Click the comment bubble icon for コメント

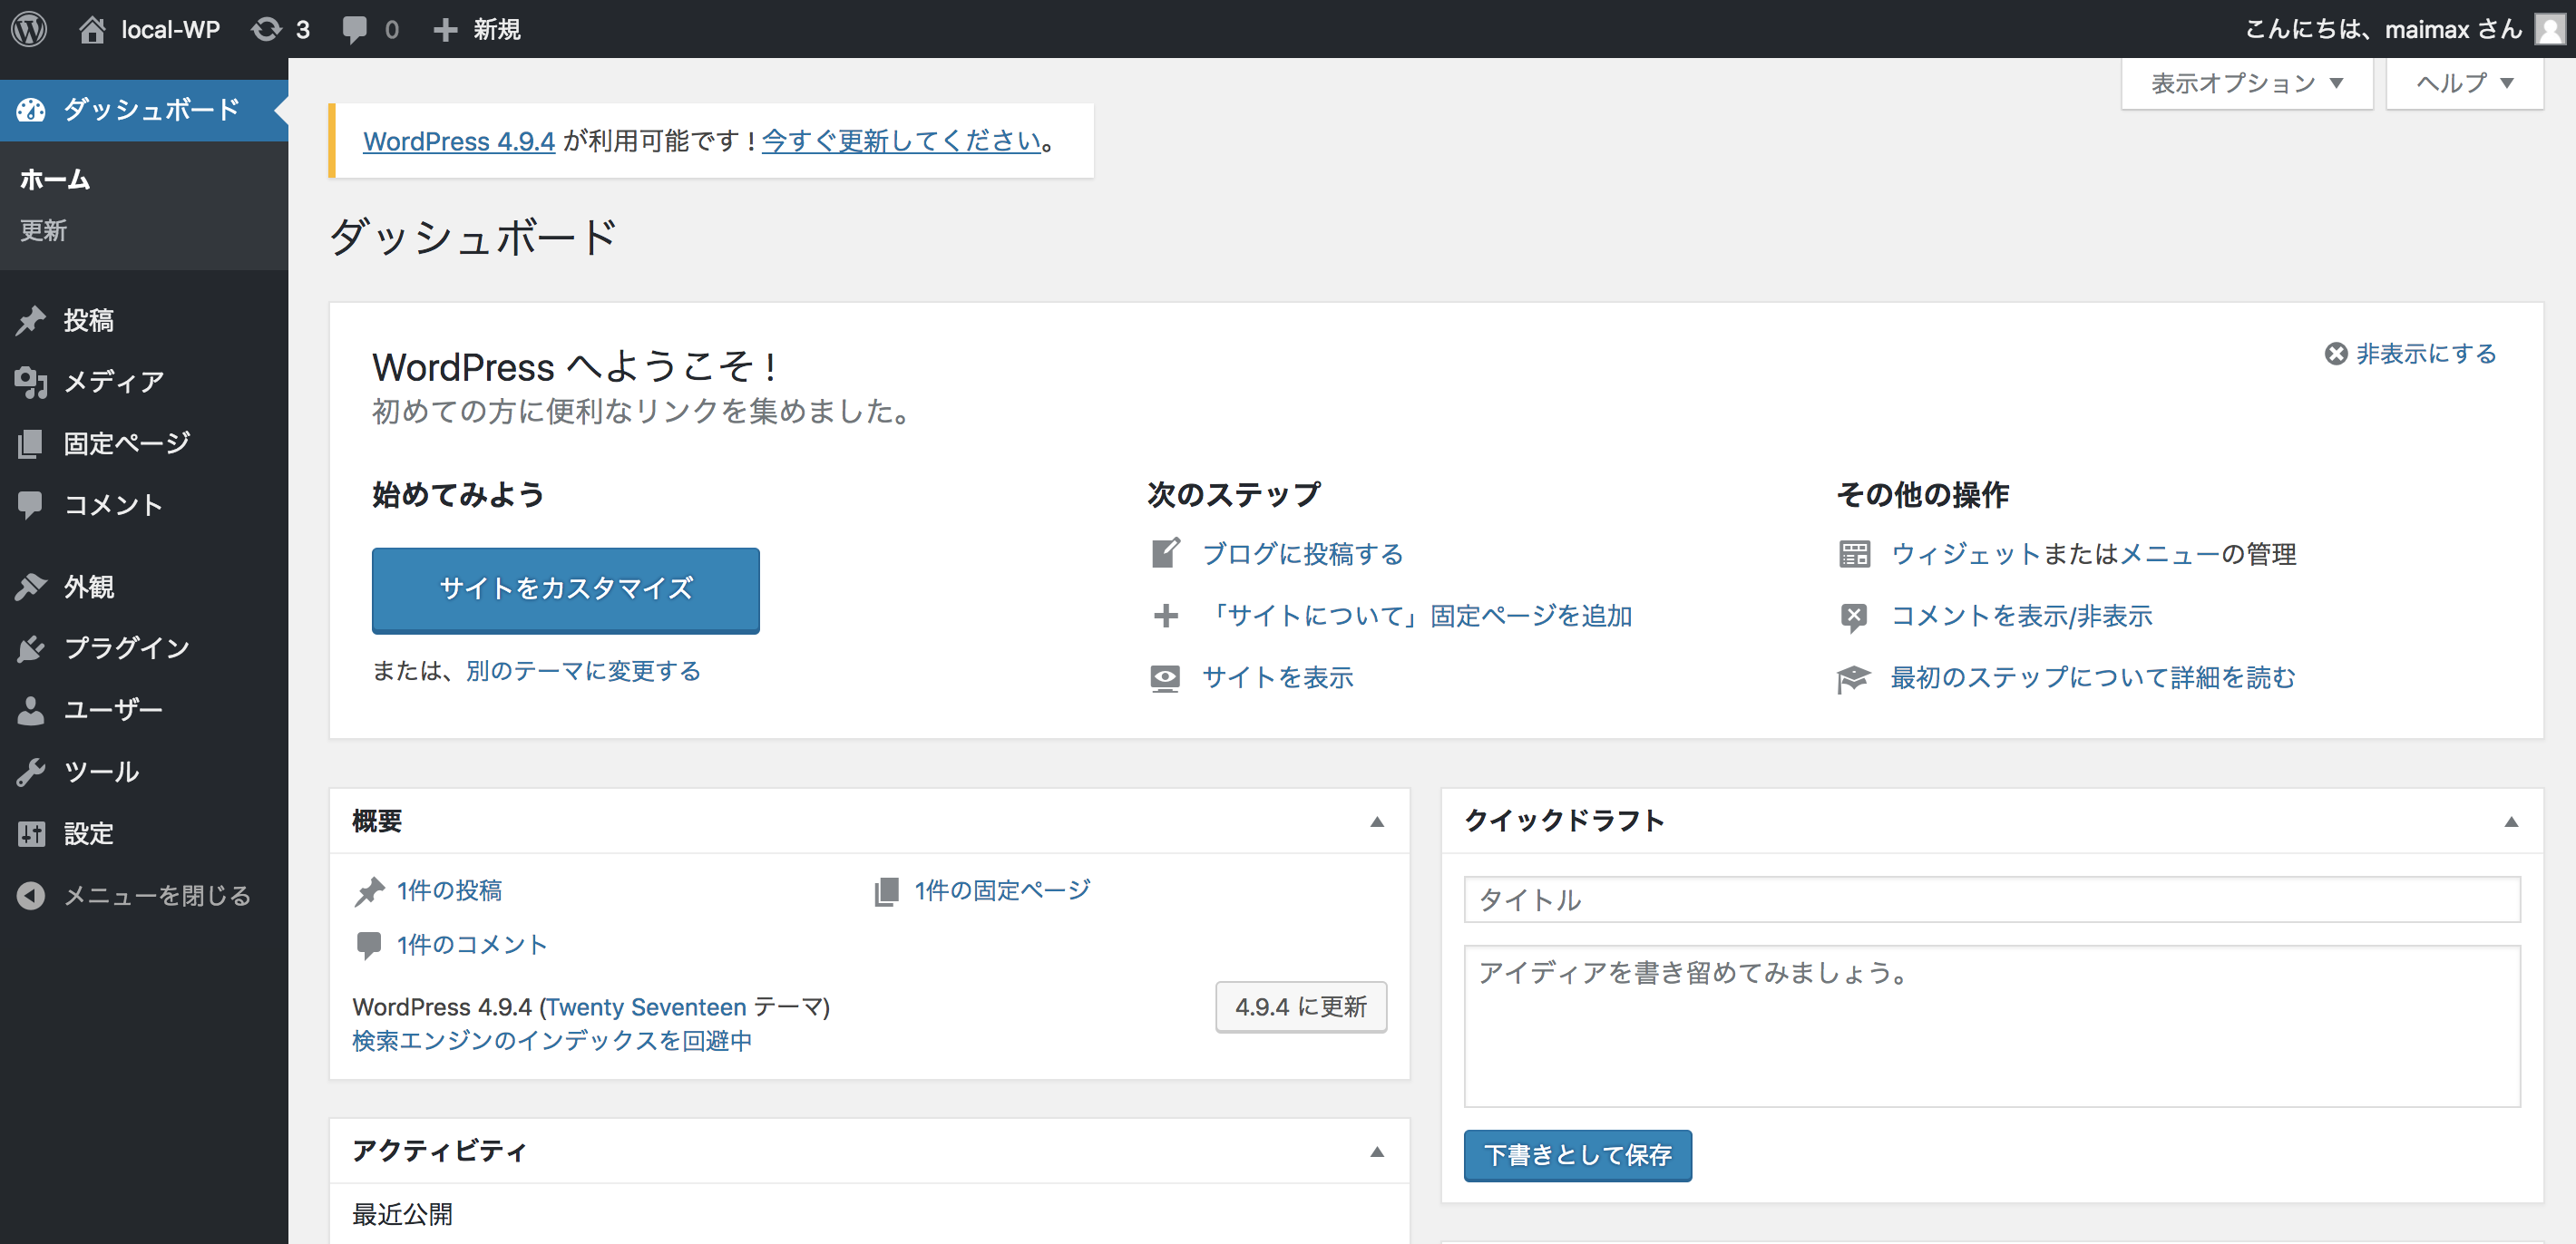tap(31, 504)
